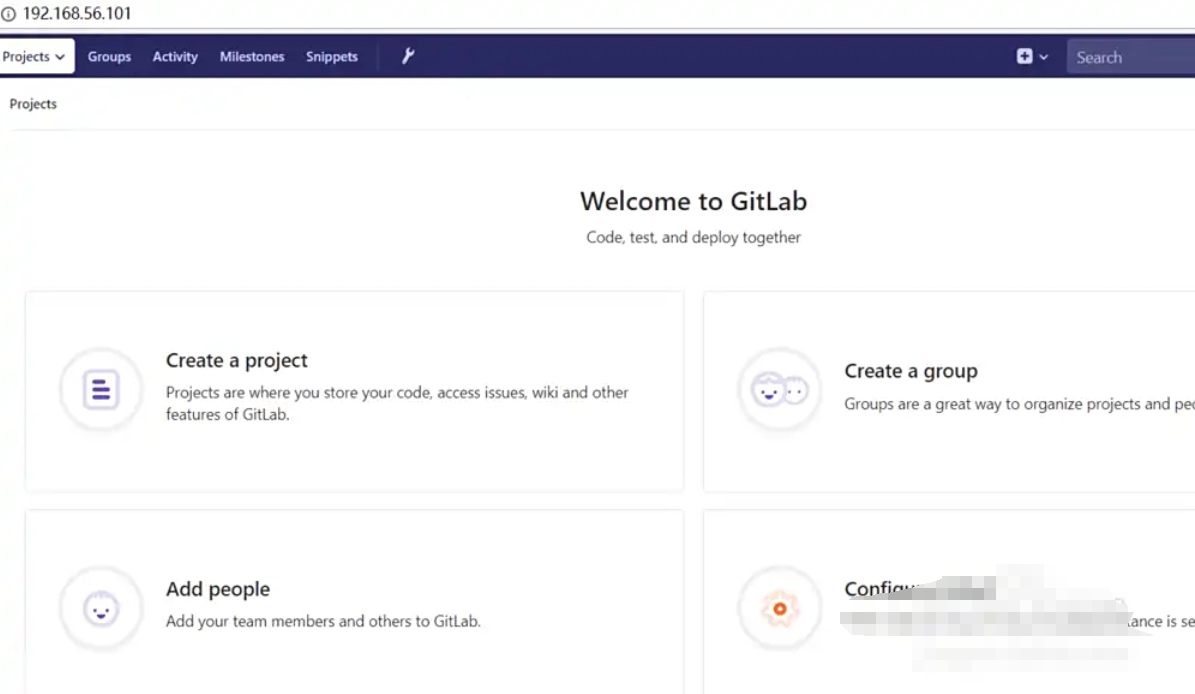1195x694 pixels.
Task: Open the chevron next to the plus icon
Action: (x=1043, y=57)
